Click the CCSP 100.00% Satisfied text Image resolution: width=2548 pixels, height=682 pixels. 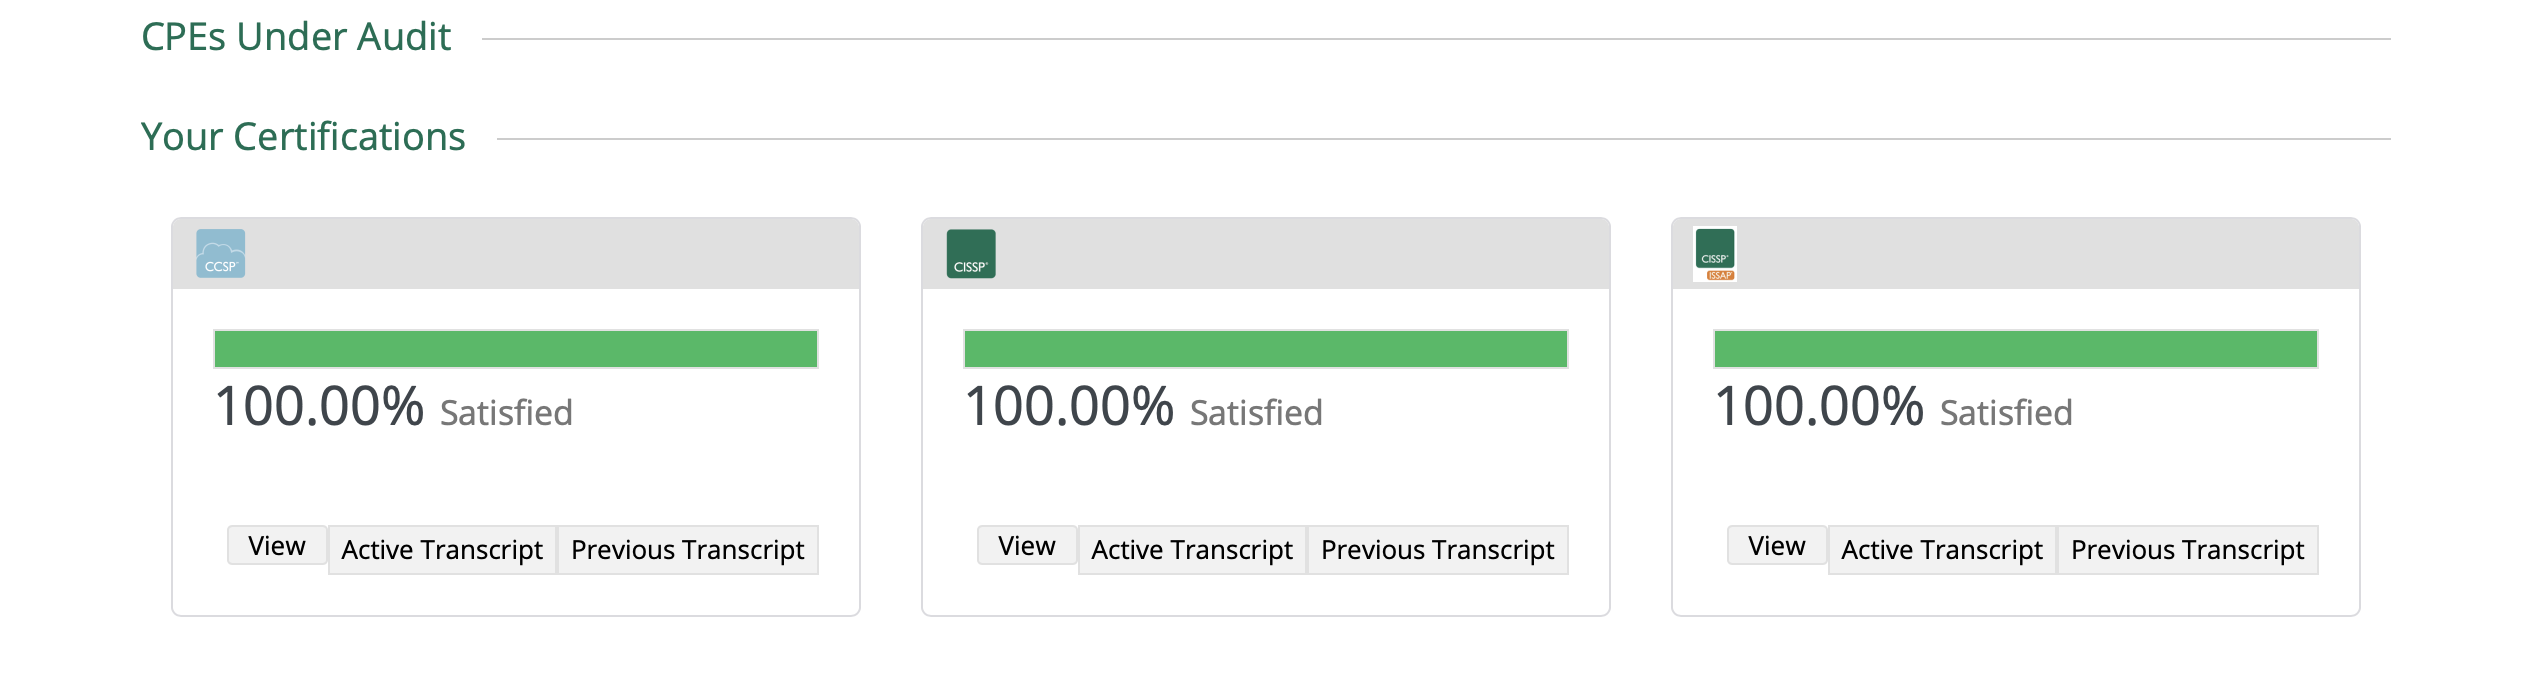(394, 408)
